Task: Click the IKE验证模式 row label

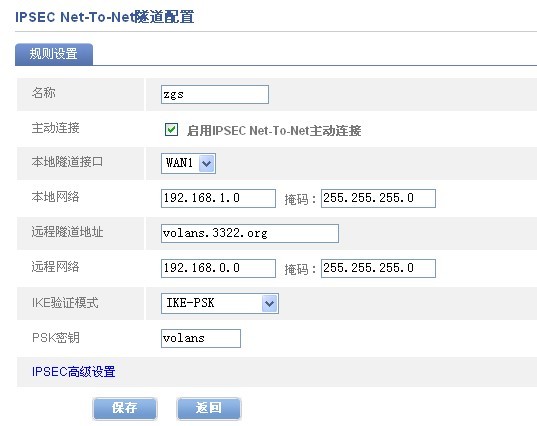Action: coord(65,303)
